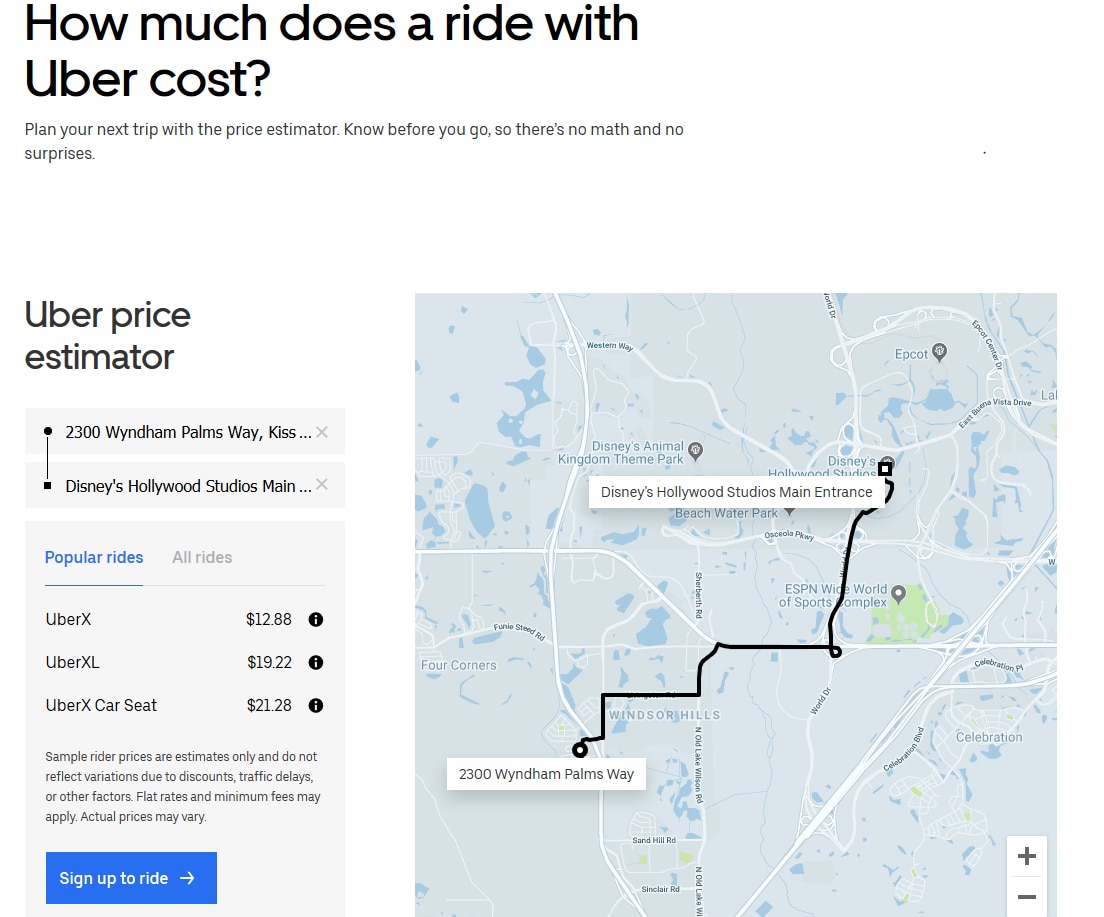This screenshot has height=917, width=1104.
Task: Click the pickup circle route marker
Action: pos(579,749)
